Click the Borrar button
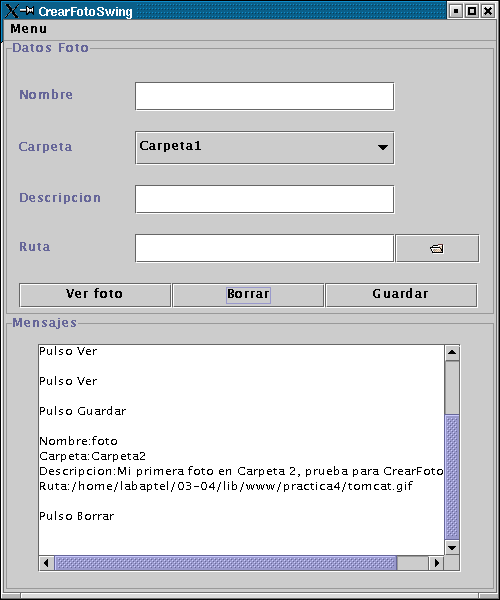Image resolution: width=500 pixels, height=600 pixels. (x=248, y=295)
